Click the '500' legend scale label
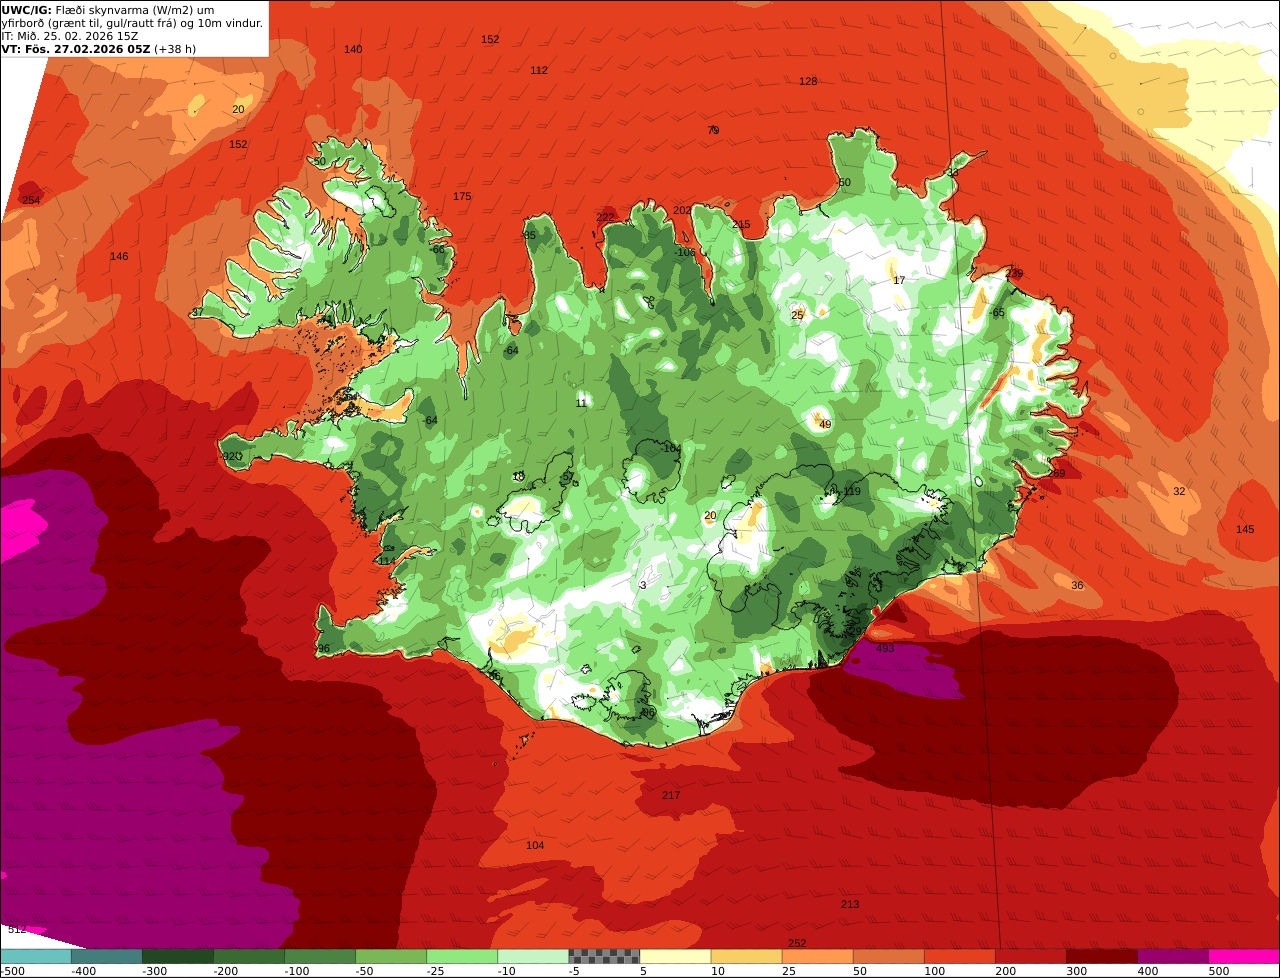This screenshot has height=978, width=1280. coord(1219,971)
